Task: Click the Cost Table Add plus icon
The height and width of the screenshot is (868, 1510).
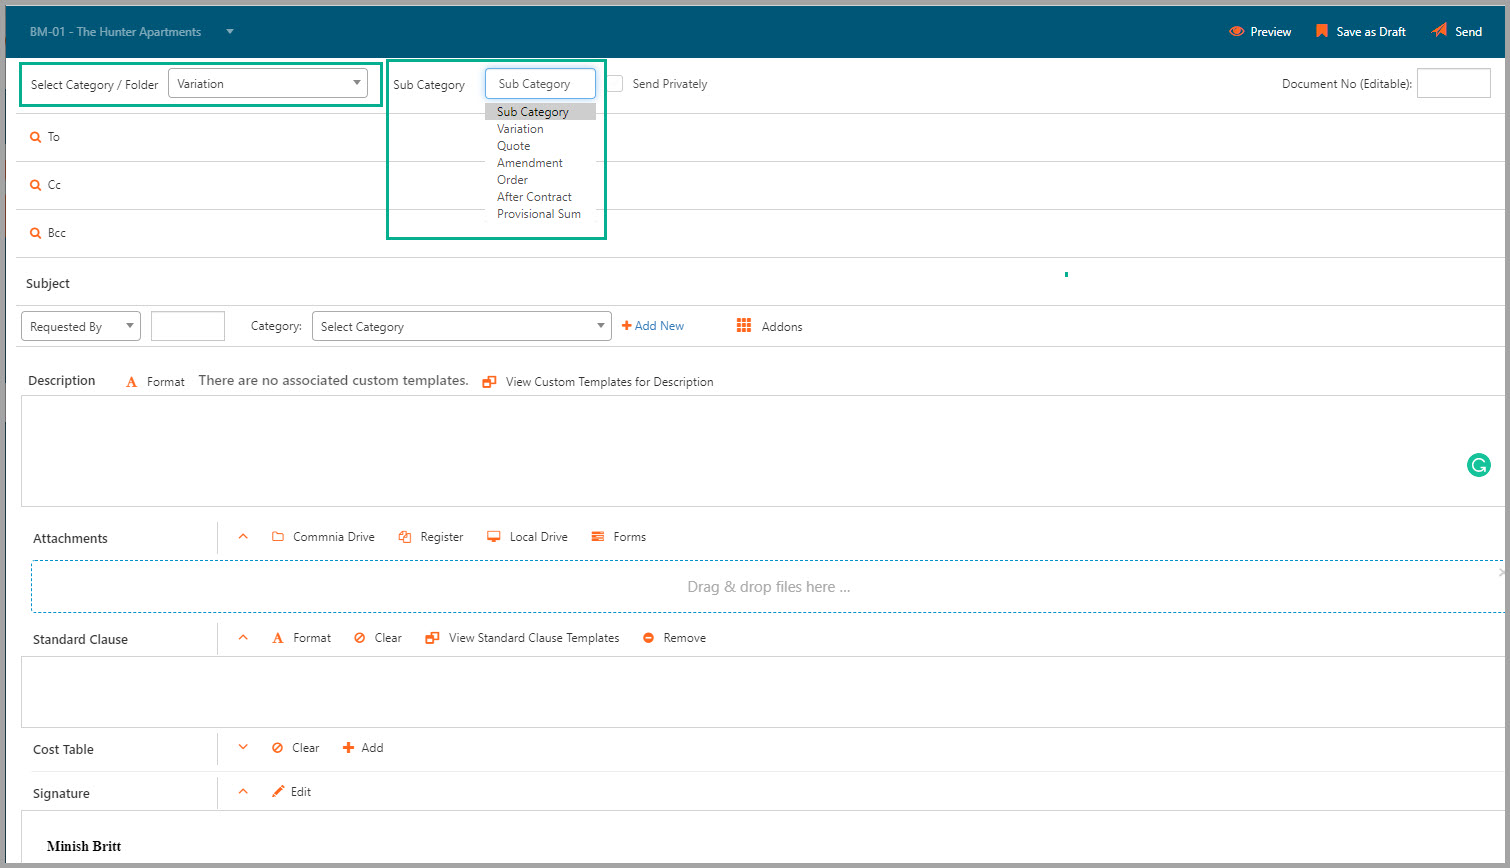Action: tap(348, 748)
